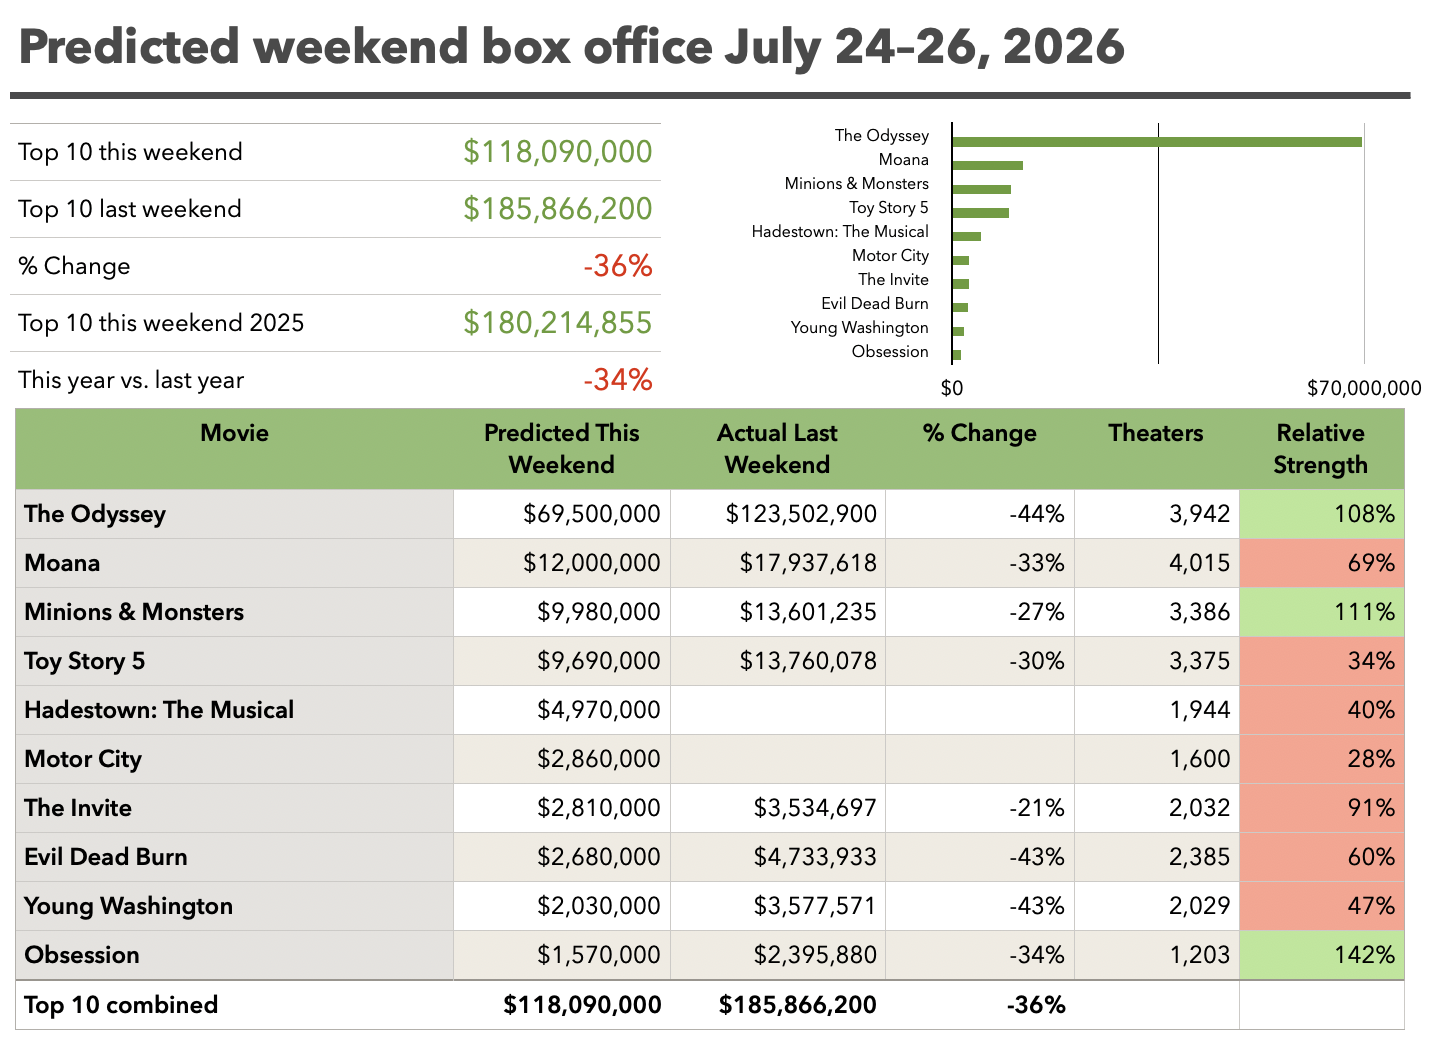Select the page title heading
The image size is (1440, 1044).
(x=572, y=47)
